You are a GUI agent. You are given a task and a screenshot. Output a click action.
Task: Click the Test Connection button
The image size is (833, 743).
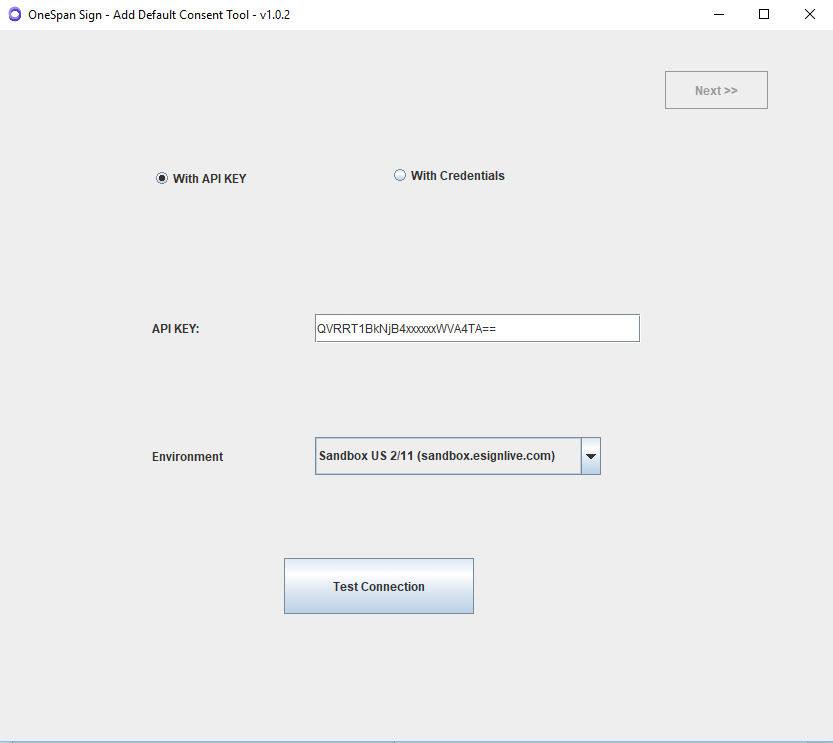379,586
